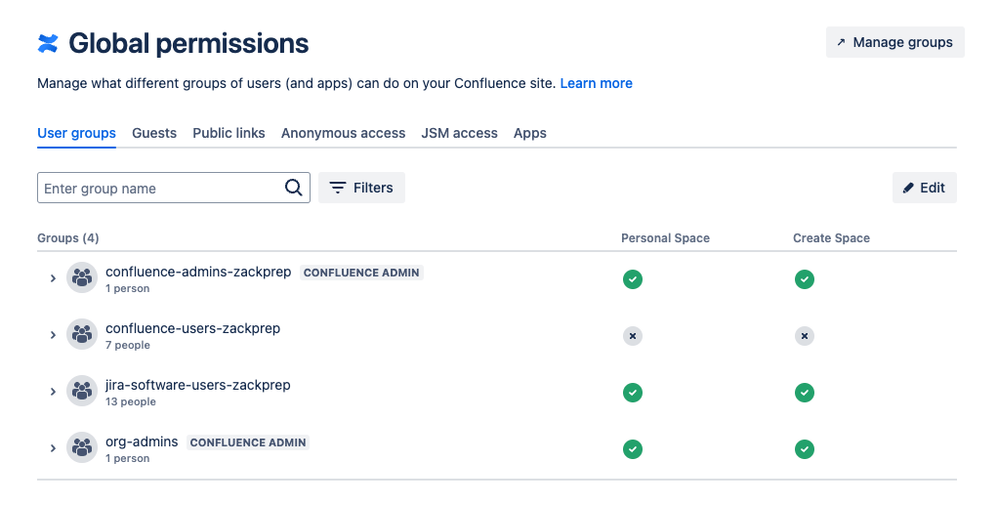
Task: Click Personal Space checkmark for confluence-admins-zackprep
Action: [633, 279]
